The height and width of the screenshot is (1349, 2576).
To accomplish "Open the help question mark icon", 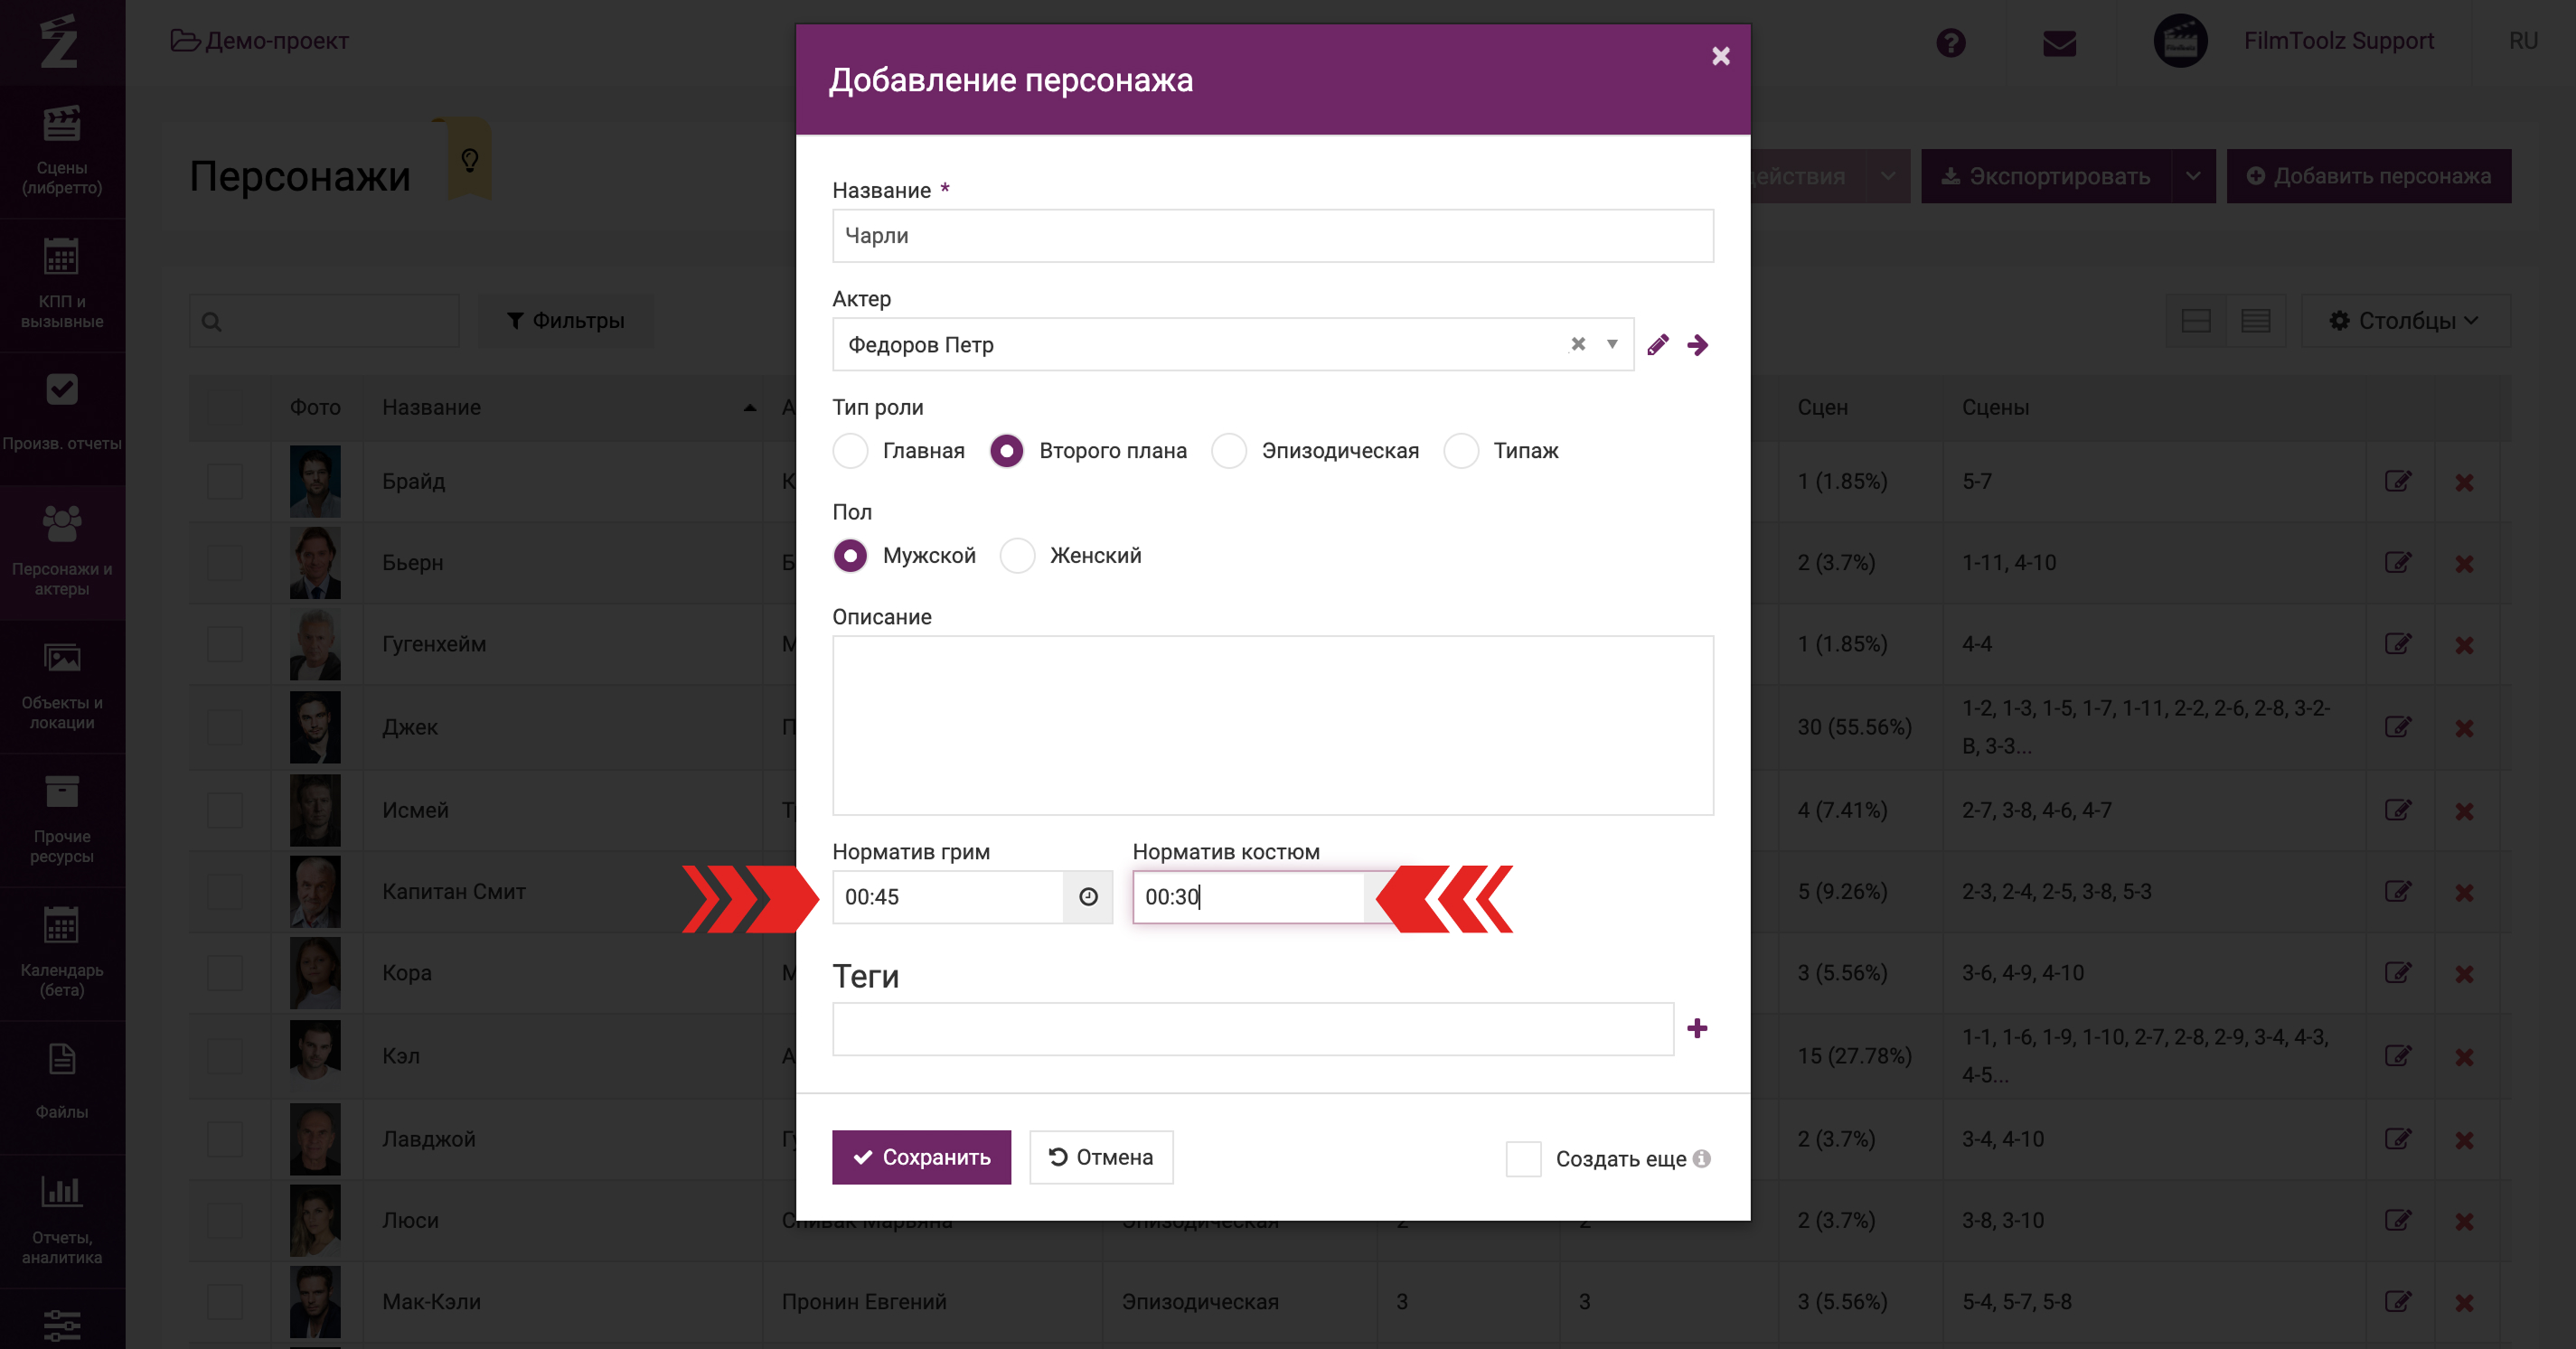I will coord(1950,42).
